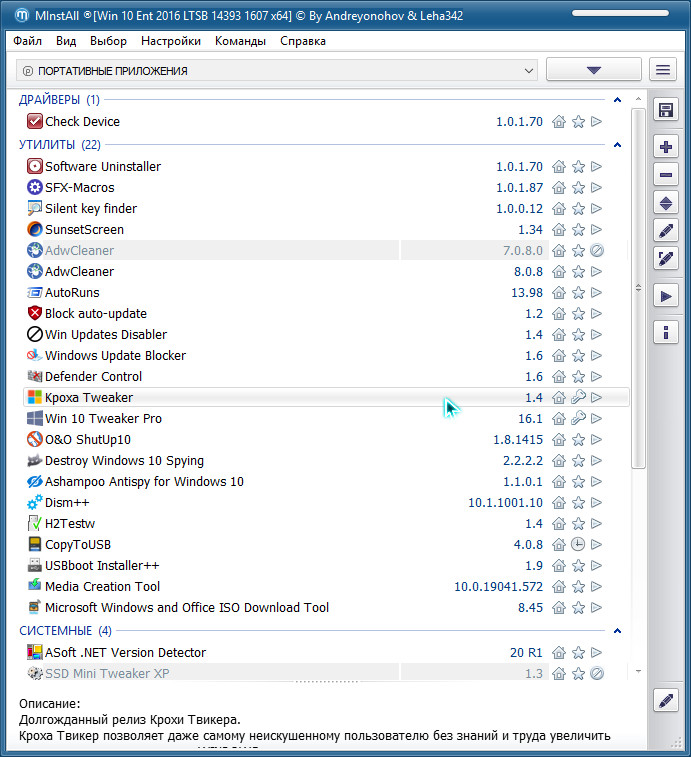
Task: Click the disabled icon for SSD Mini Tweaker XP
Action: [x=597, y=673]
